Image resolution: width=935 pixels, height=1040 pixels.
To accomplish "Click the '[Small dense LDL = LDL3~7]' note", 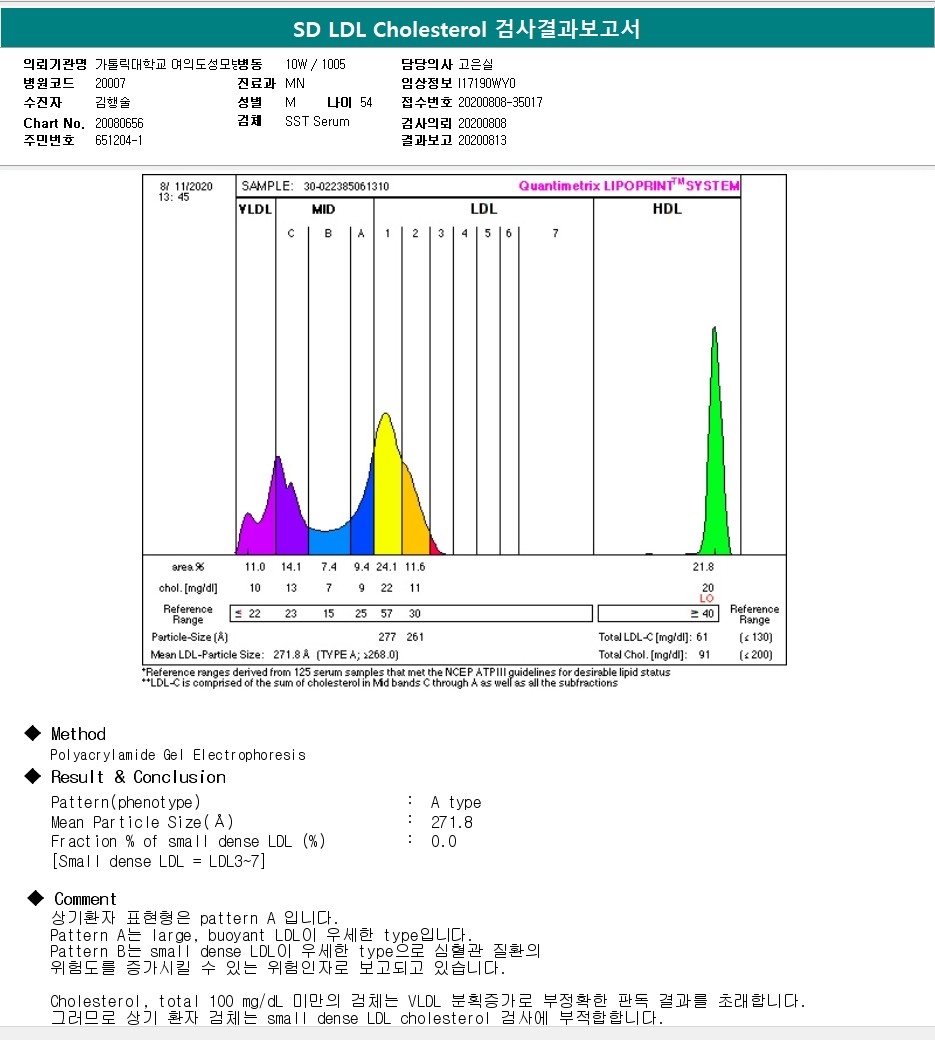I will (158, 861).
